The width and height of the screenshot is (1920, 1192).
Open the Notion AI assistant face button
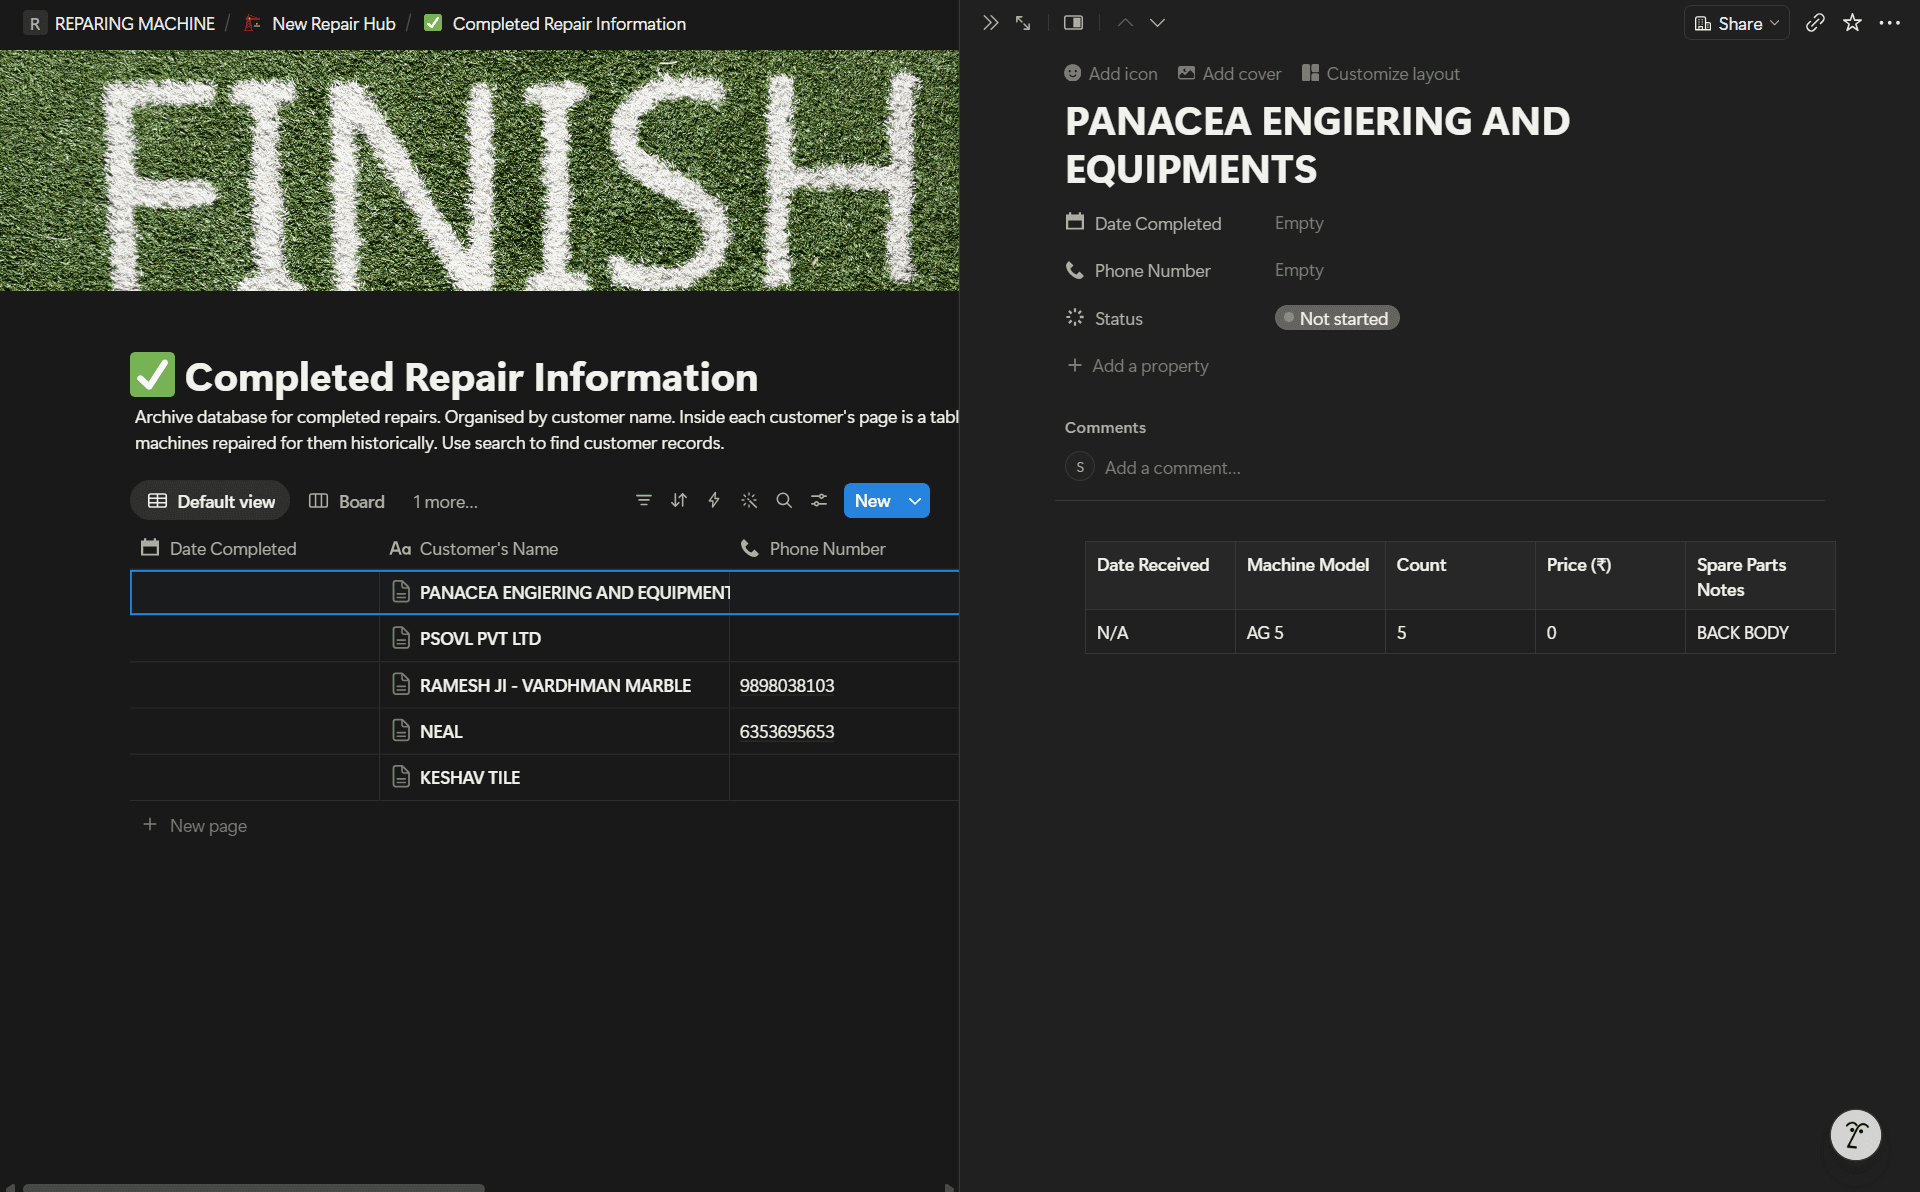pyautogui.click(x=1855, y=1135)
